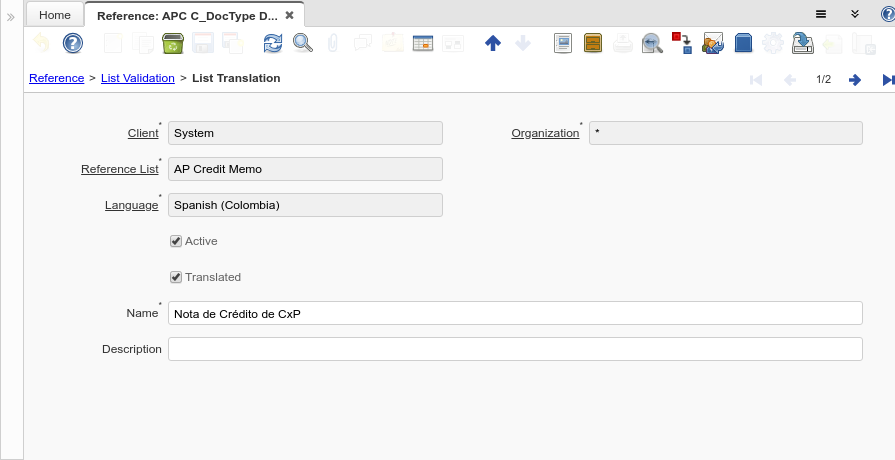
Task: Open the hamburger menu at top right
Action: tap(821, 14)
